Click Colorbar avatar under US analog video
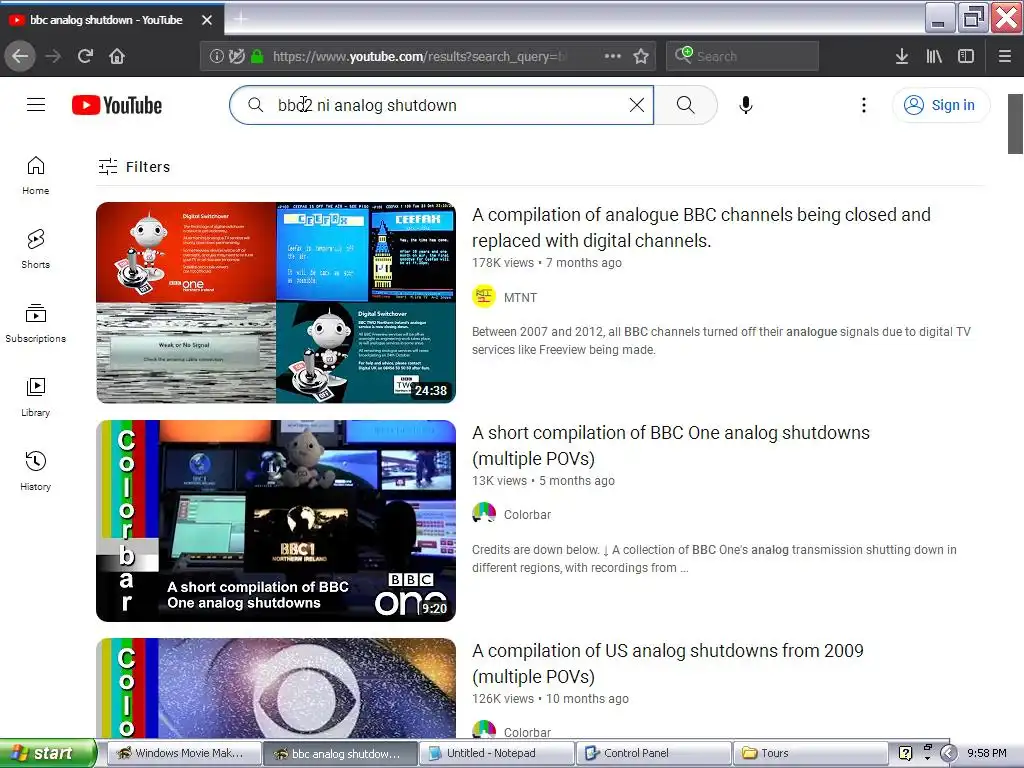The image size is (1024, 768). pos(484,730)
